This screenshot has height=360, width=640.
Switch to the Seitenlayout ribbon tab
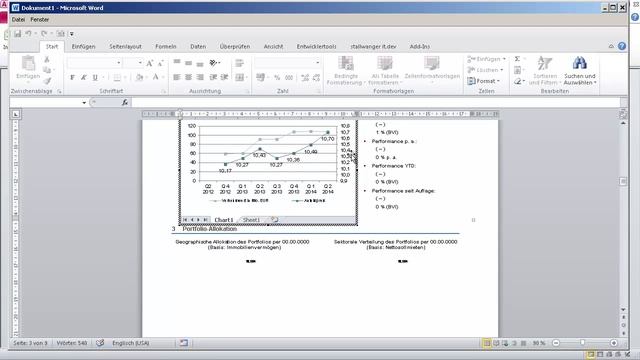coord(125,47)
